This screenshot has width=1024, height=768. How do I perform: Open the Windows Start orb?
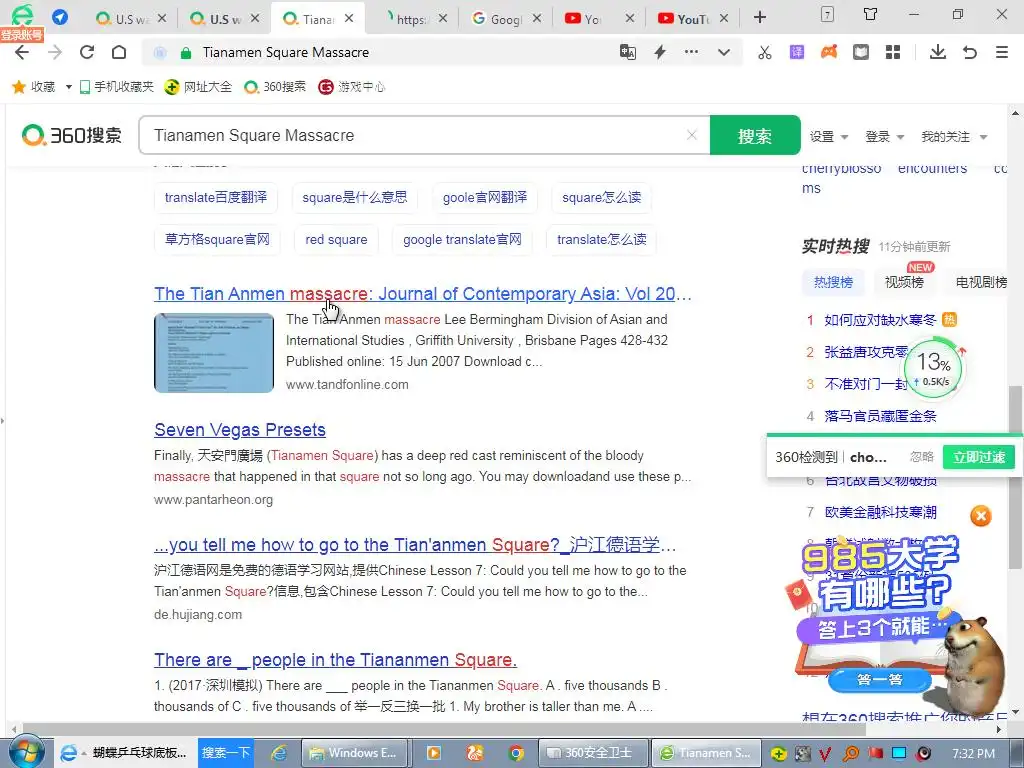click(x=26, y=753)
